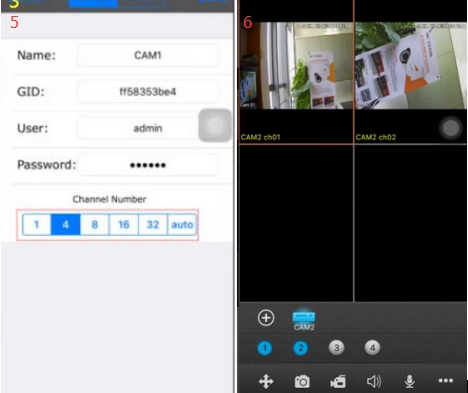The height and width of the screenshot is (393, 468).
Task: Tap the Name field containing CAM1
Action: (148, 55)
